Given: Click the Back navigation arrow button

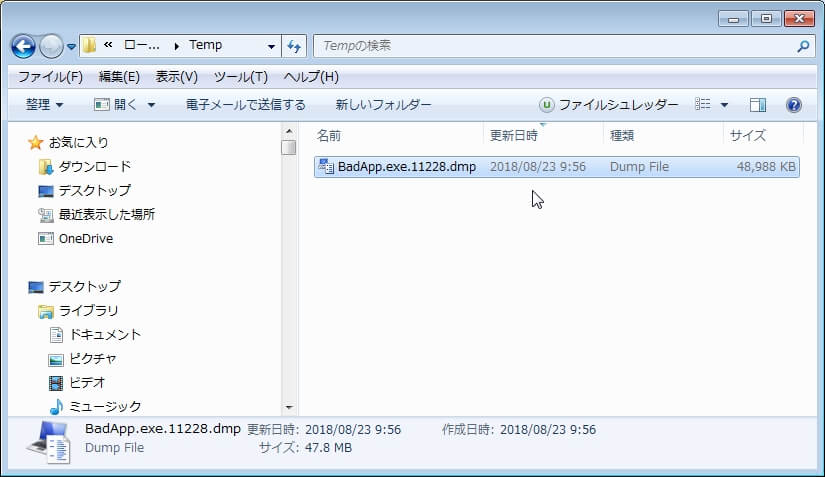Looking at the screenshot, I should point(24,46).
